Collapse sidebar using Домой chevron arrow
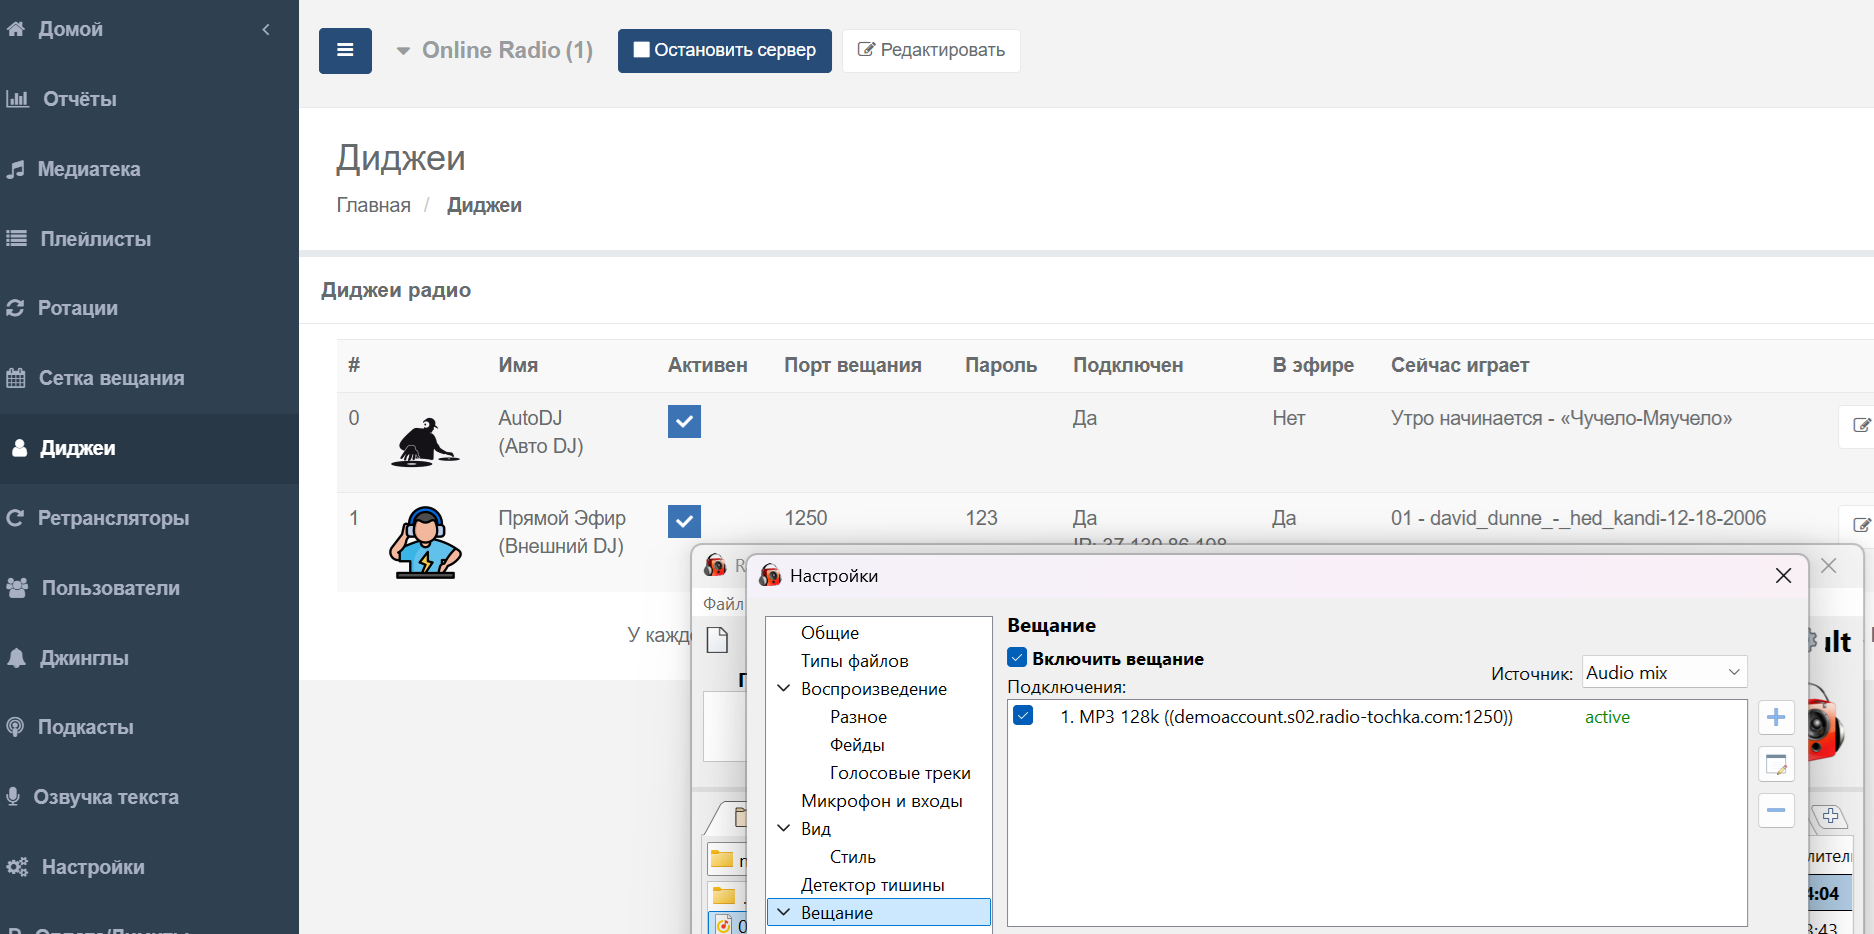The height and width of the screenshot is (934, 1874). [266, 30]
